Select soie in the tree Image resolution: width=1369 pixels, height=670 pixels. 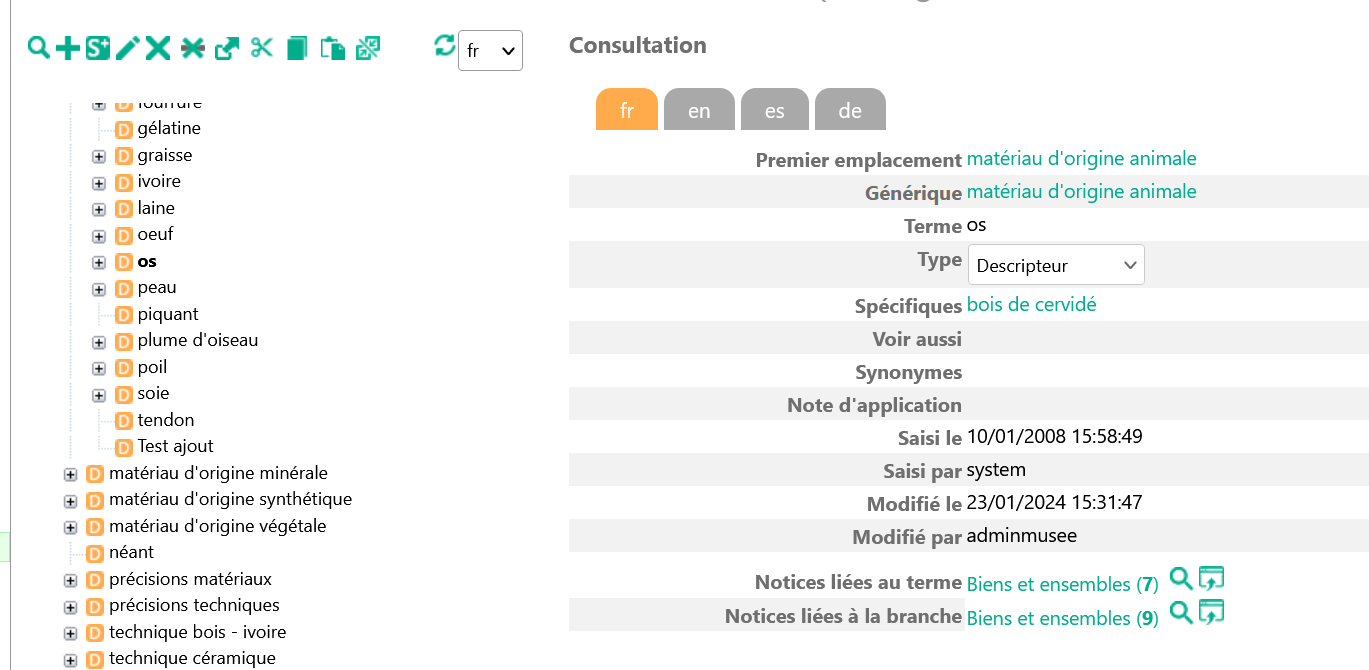[154, 393]
